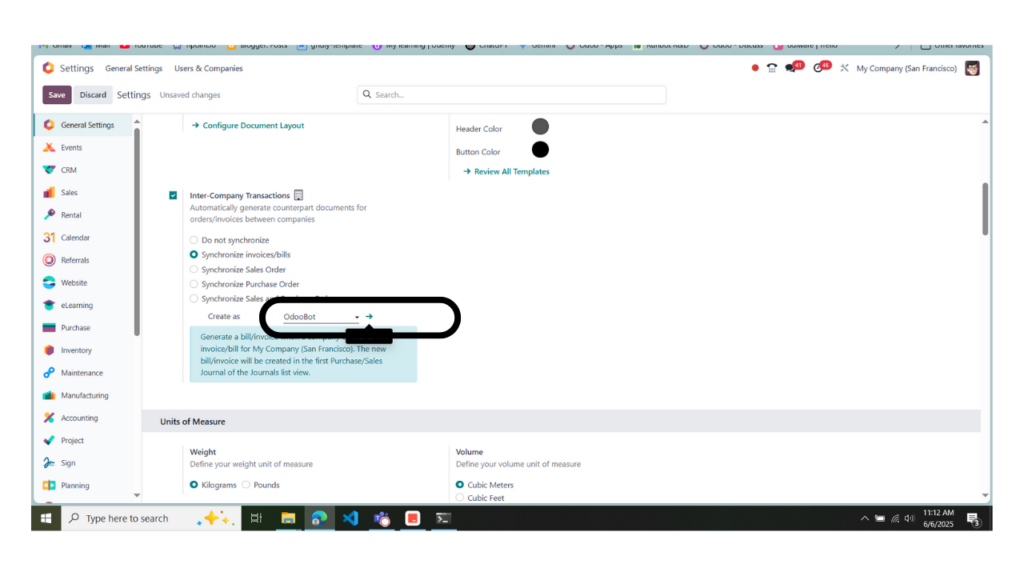The height and width of the screenshot is (576, 1024).
Task: Follow the Configure Document Layout link
Action: pyautogui.click(x=248, y=125)
